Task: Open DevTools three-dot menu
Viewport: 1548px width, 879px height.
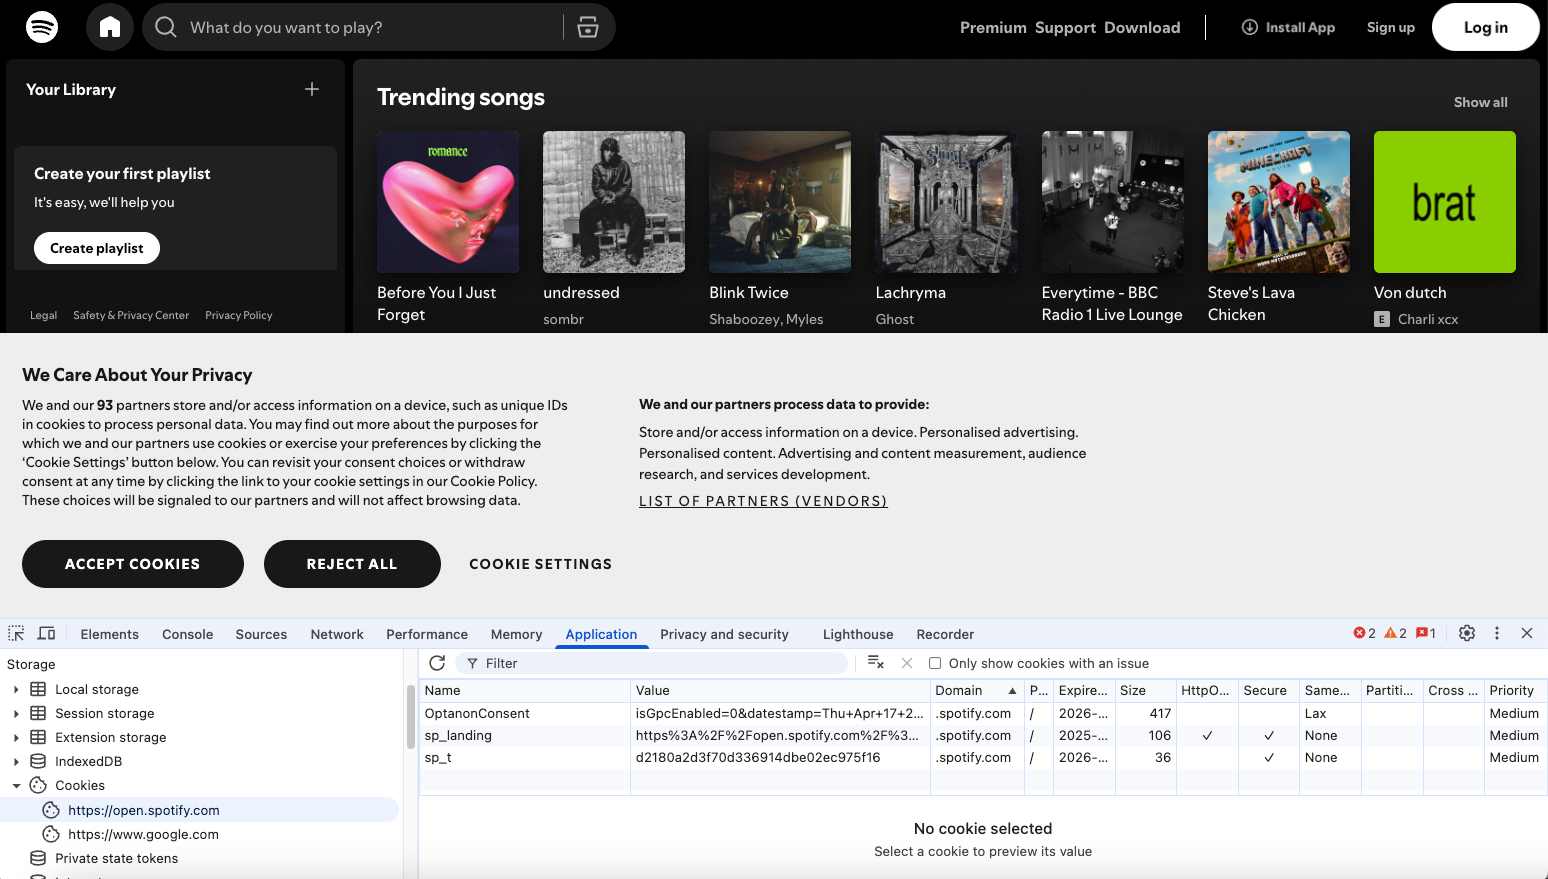Action: pos(1497,633)
